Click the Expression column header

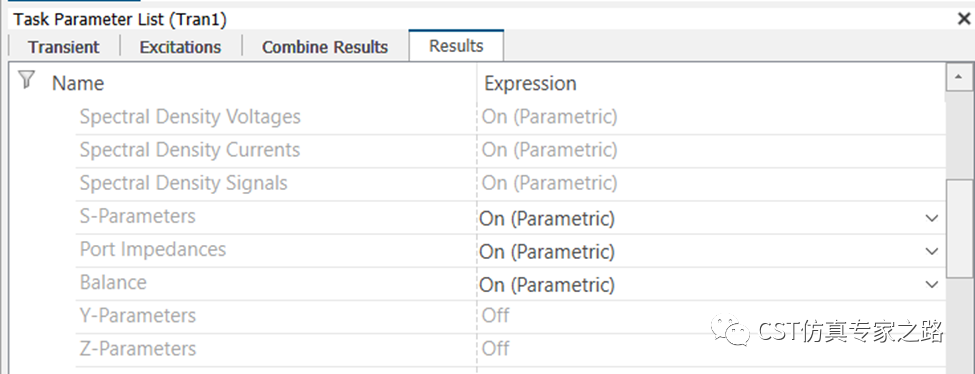click(x=530, y=83)
